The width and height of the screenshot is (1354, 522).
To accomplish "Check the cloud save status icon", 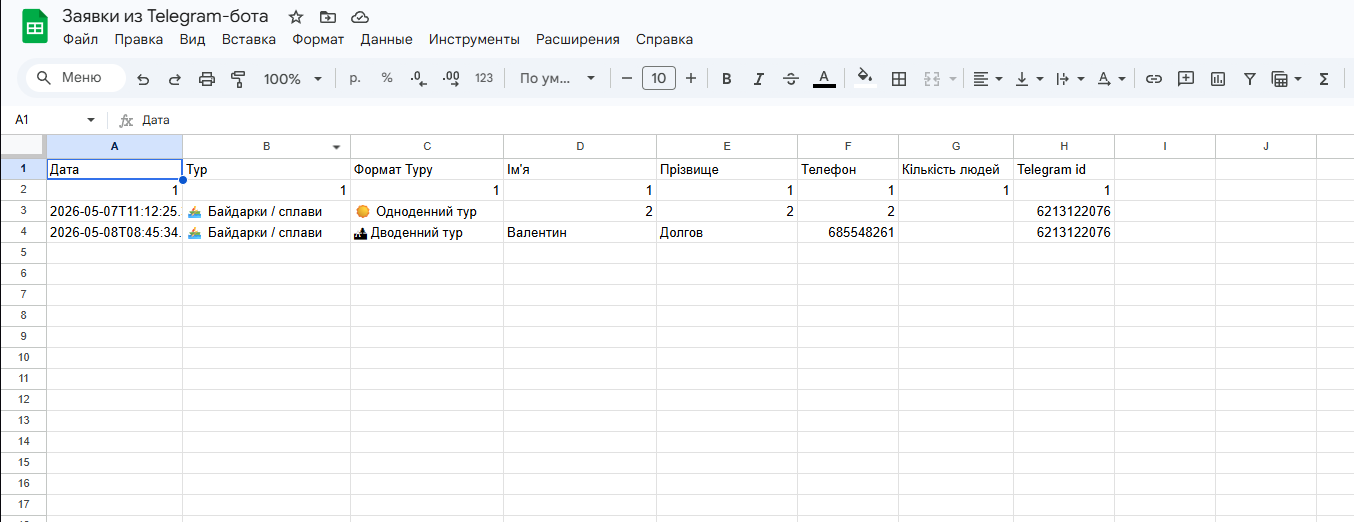I will tap(360, 17).
